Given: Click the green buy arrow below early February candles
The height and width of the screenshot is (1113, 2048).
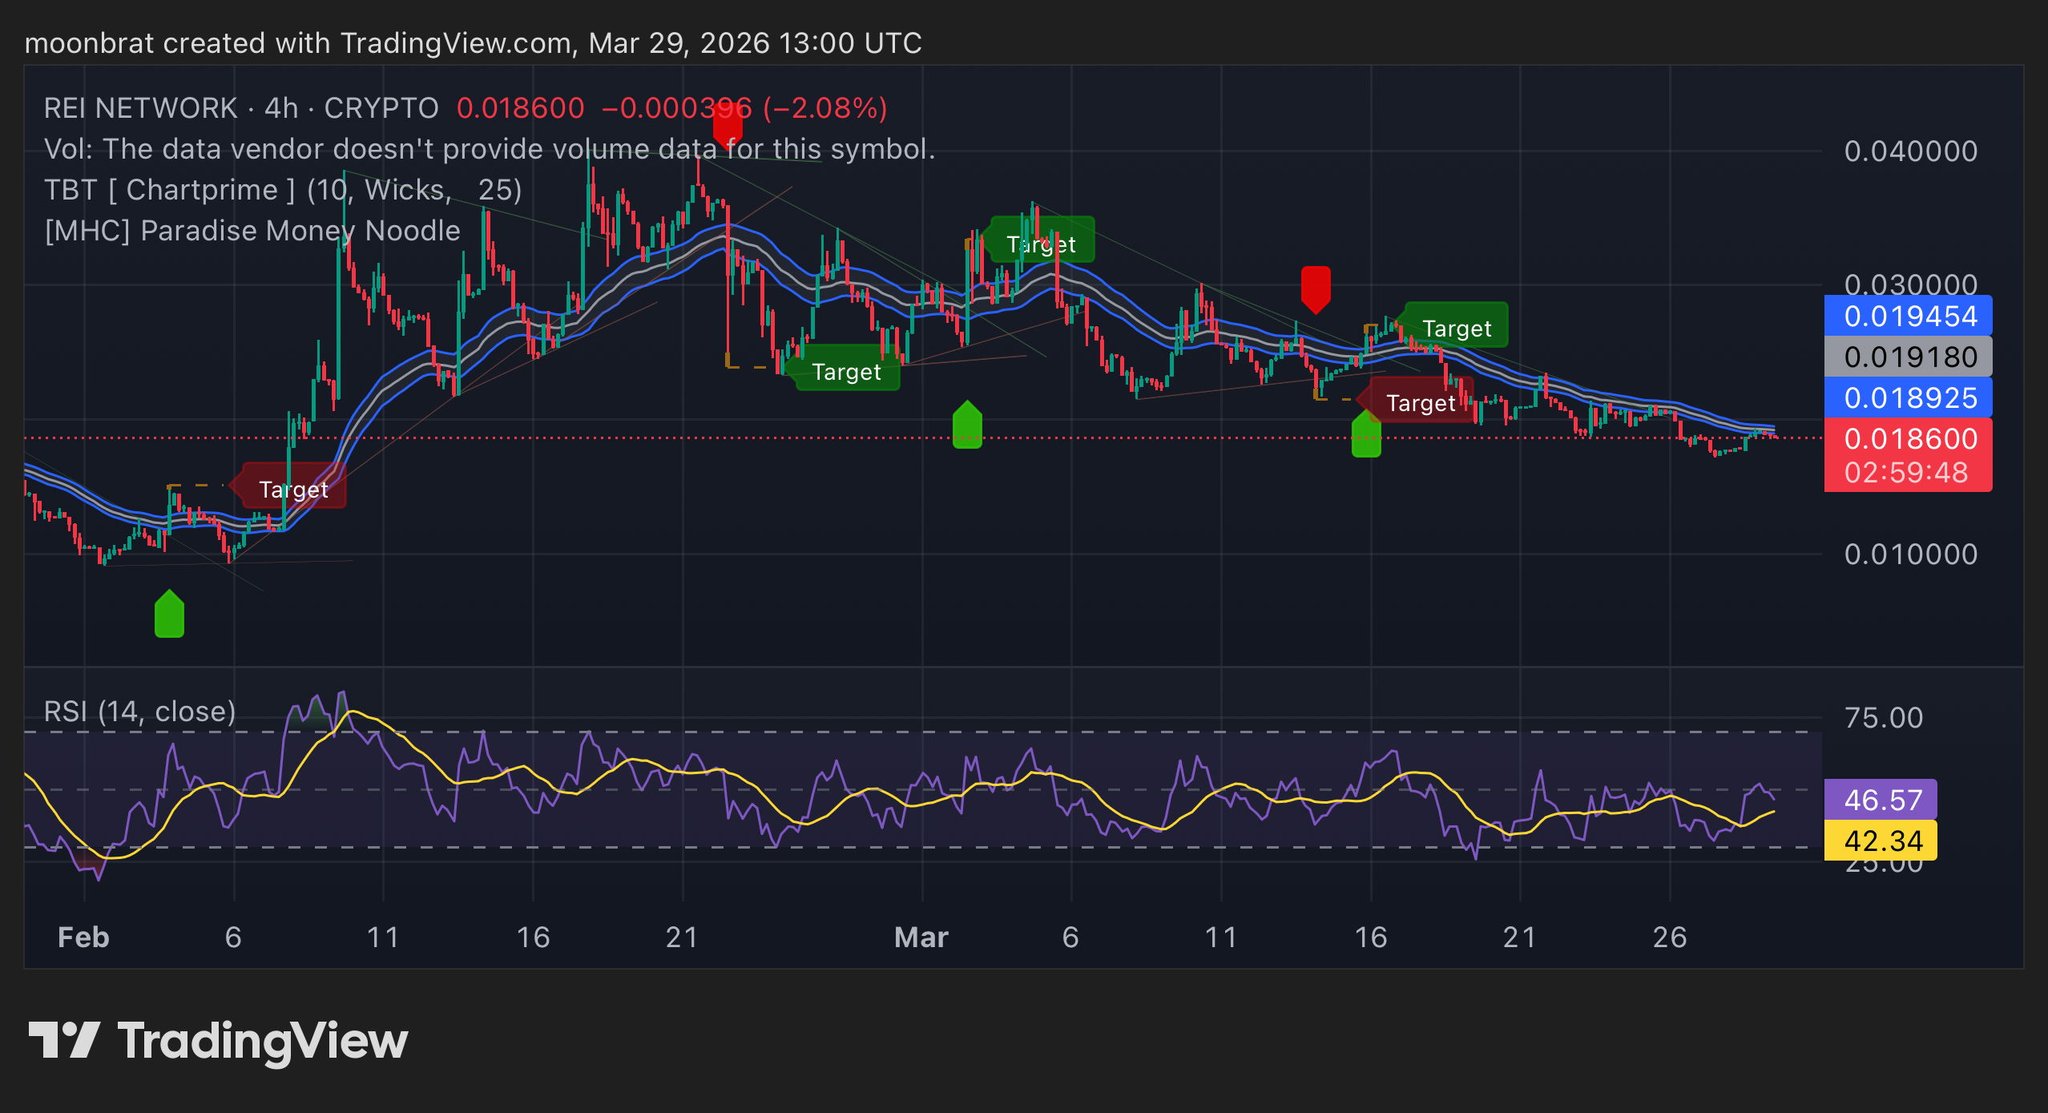Looking at the screenshot, I should pyautogui.click(x=169, y=614).
